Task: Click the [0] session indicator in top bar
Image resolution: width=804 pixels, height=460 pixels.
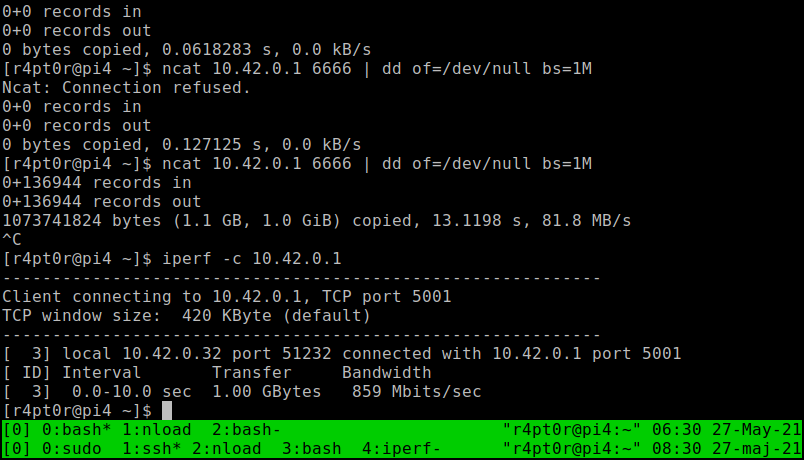Action: coord(16,430)
